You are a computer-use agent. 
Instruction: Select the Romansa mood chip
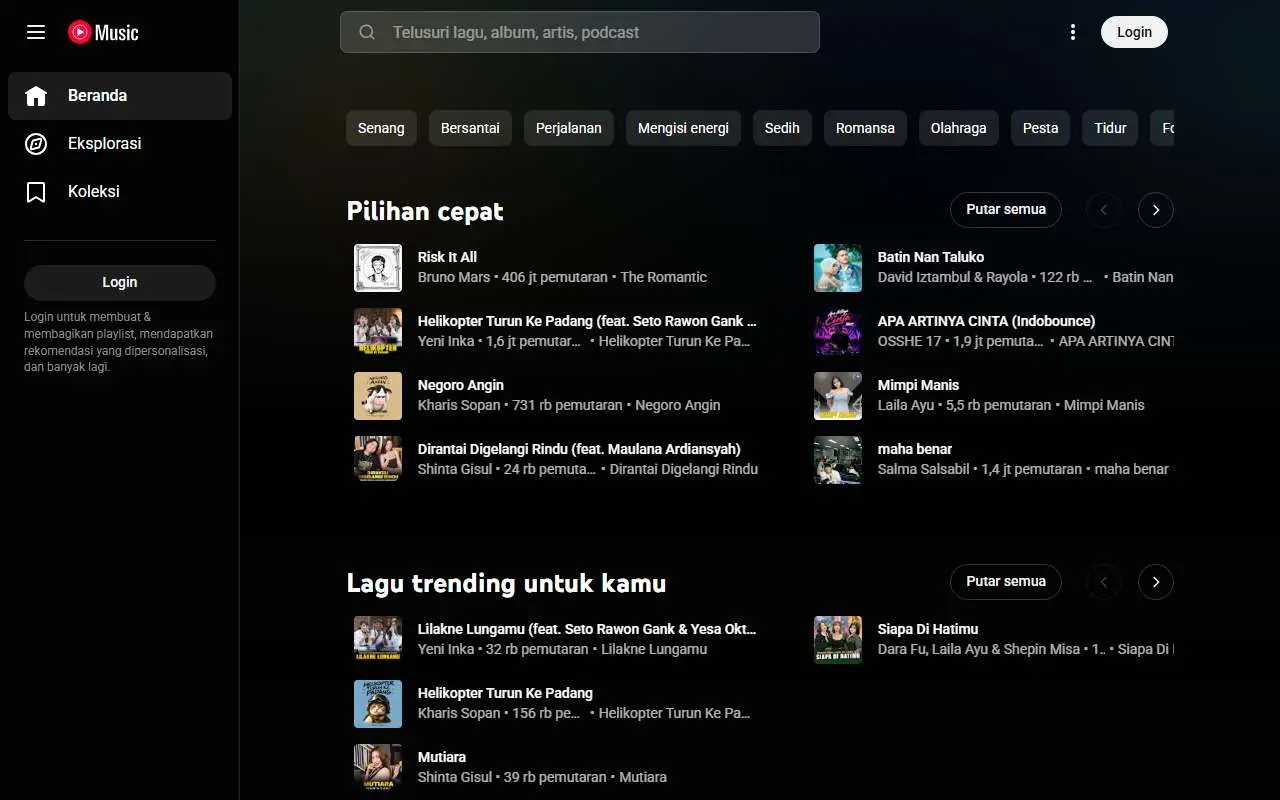[x=865, y=128]
